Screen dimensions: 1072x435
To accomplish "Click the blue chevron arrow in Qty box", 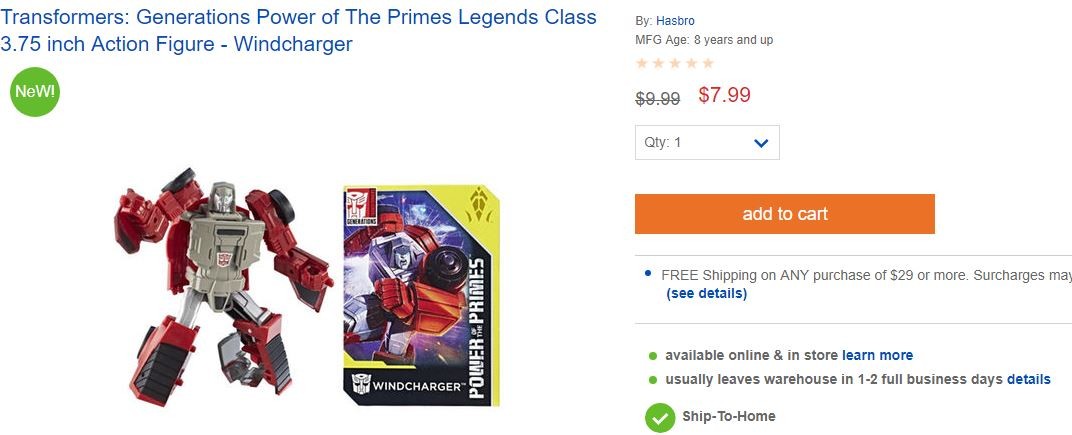I will point(760,143).
